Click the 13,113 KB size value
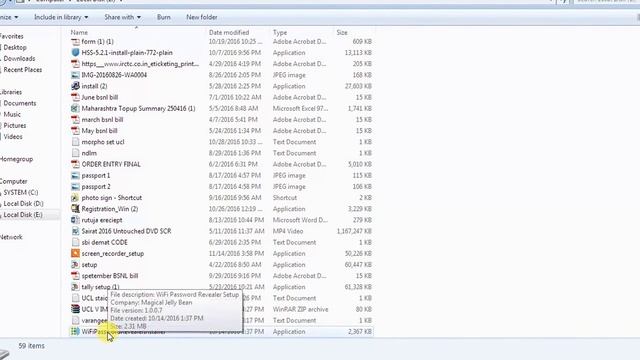The height and width of the screenshot is (360, 640). click(x=358, y=53)
